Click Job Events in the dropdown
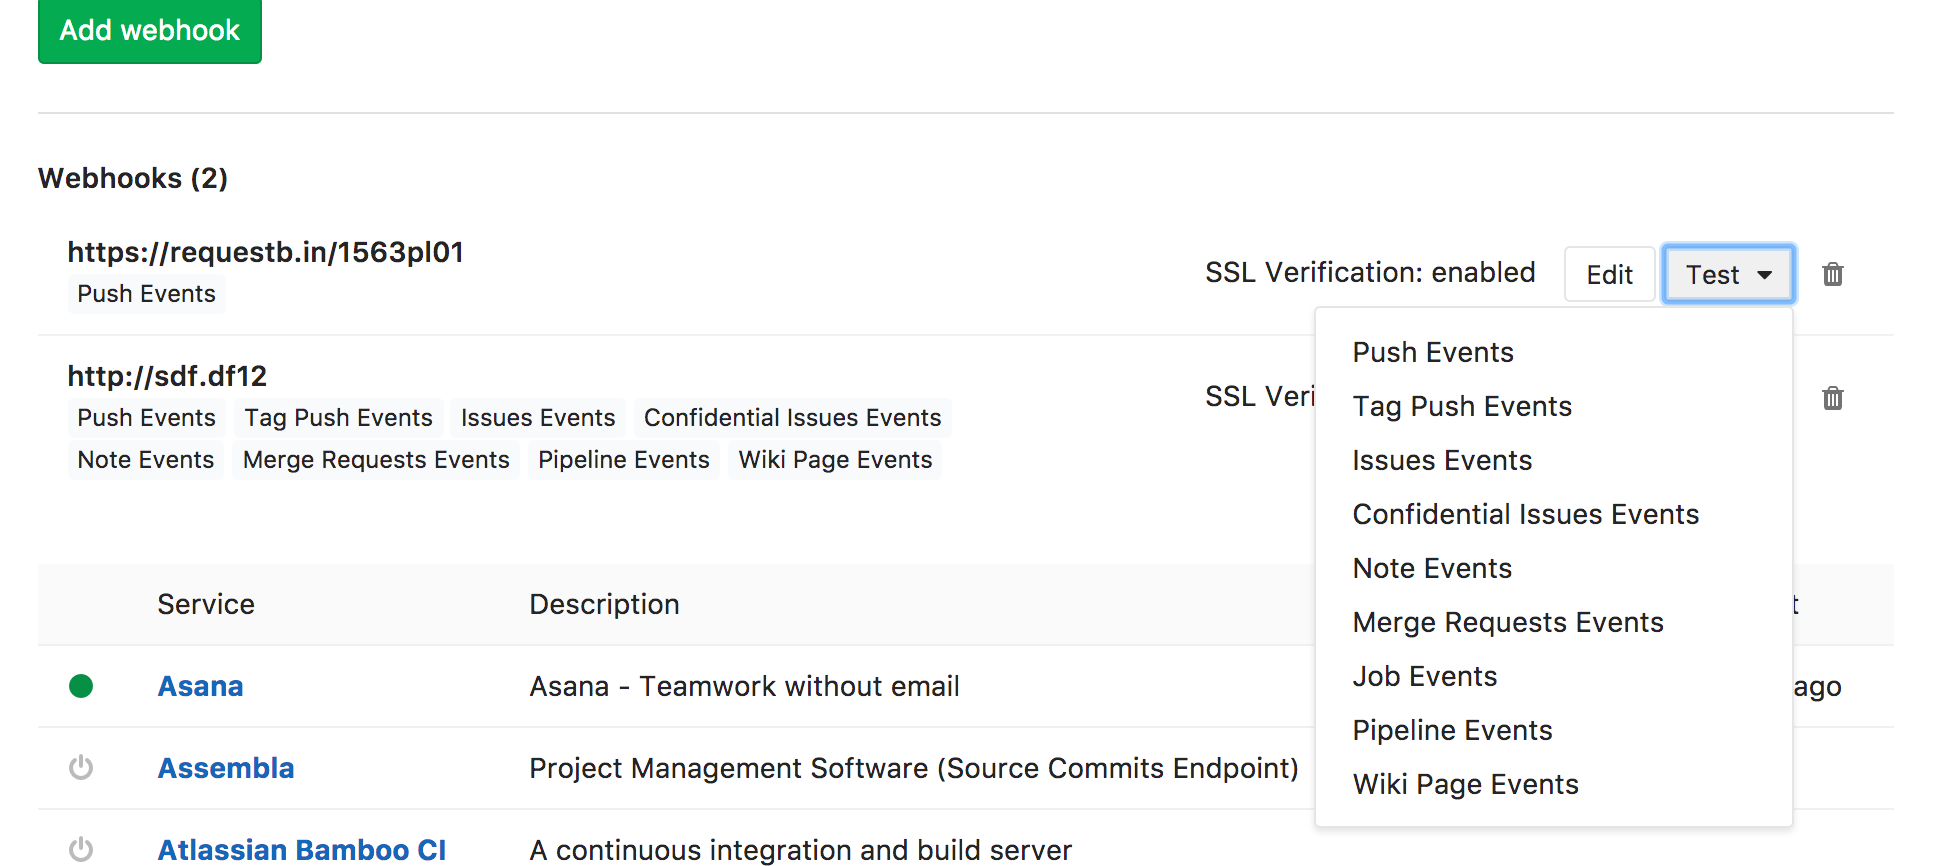 click(1424, 676)
